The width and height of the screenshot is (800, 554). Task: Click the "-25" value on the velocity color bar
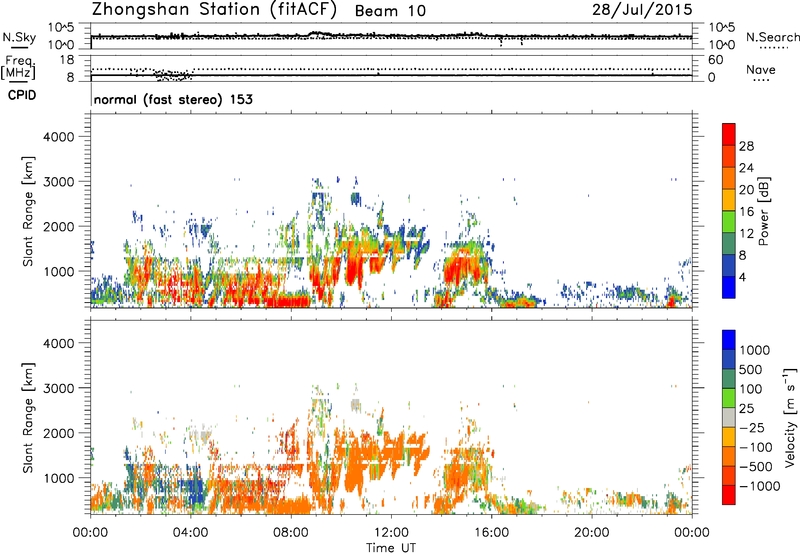752,428
